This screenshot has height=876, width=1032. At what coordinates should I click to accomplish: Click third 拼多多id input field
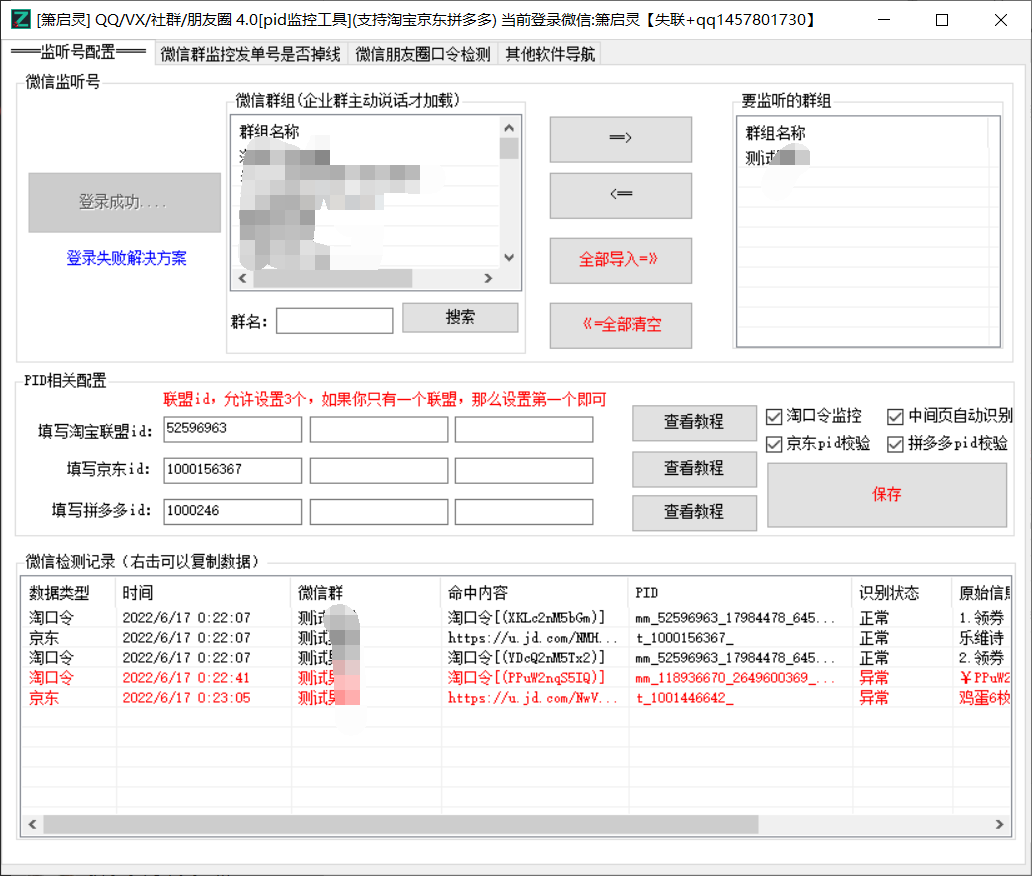click(524, 511)
